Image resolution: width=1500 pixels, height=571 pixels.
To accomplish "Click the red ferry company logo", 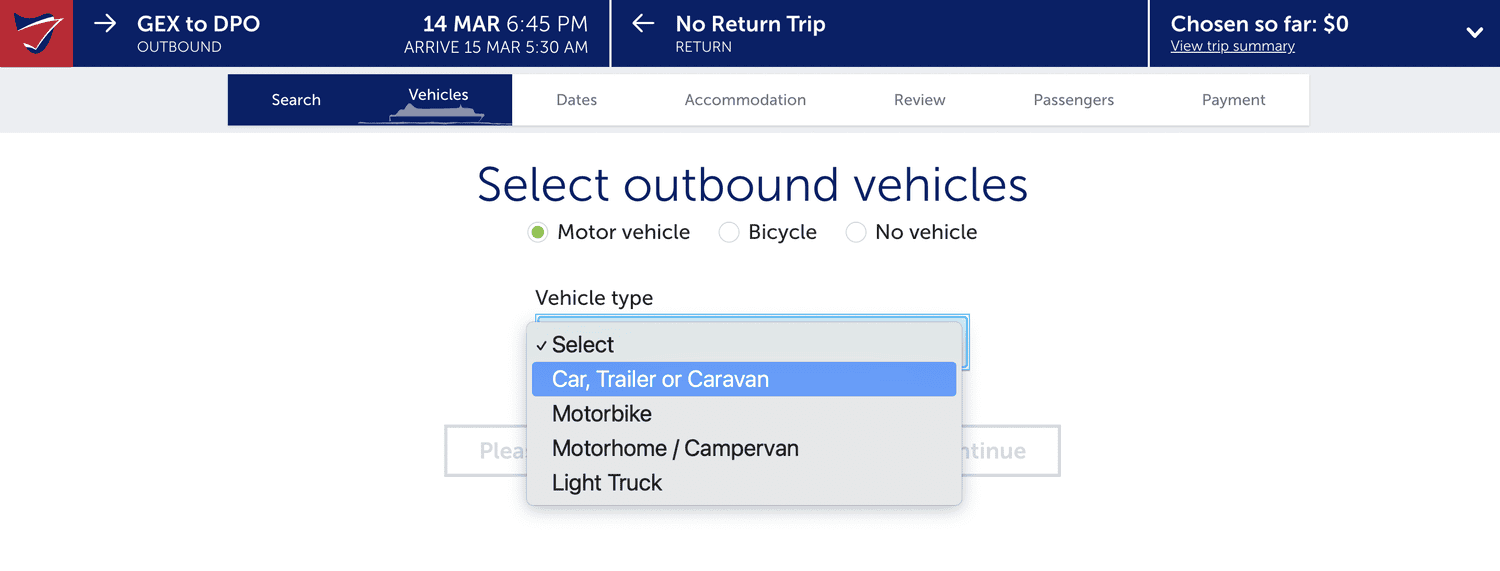I will 36,33.
